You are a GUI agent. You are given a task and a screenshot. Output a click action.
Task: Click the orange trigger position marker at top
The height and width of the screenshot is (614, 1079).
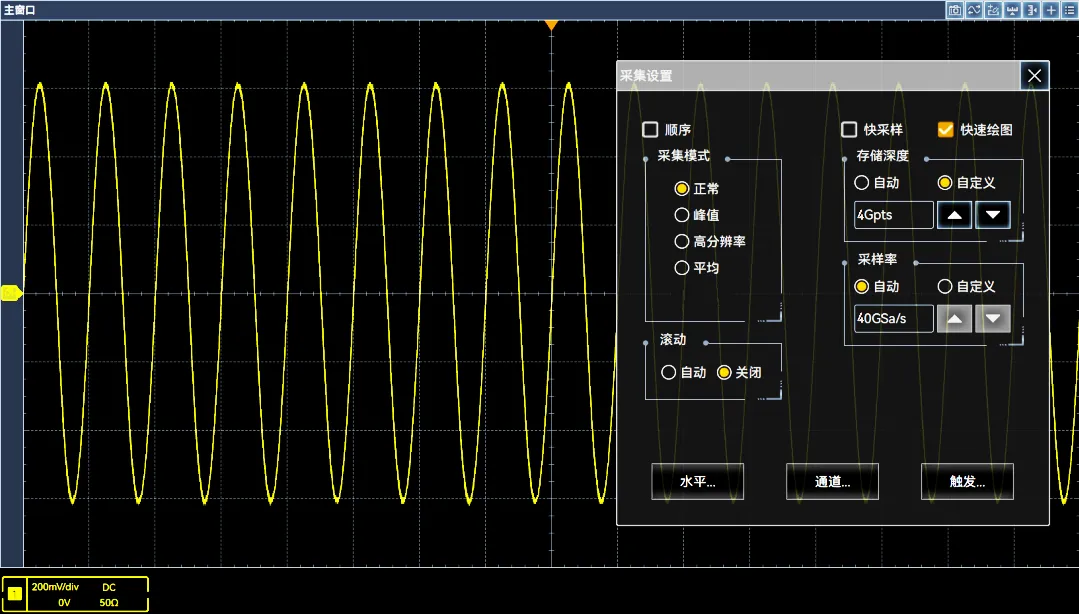[550, 24]
